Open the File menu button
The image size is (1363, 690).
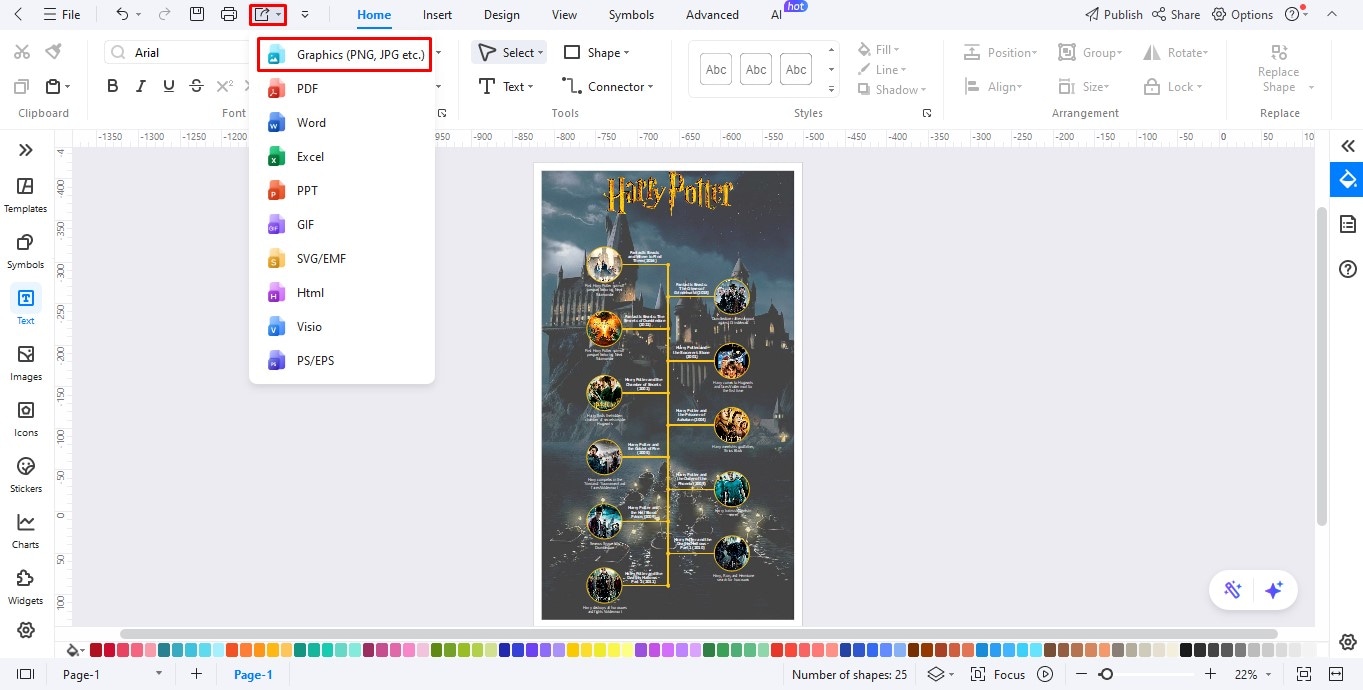(62, 15)
